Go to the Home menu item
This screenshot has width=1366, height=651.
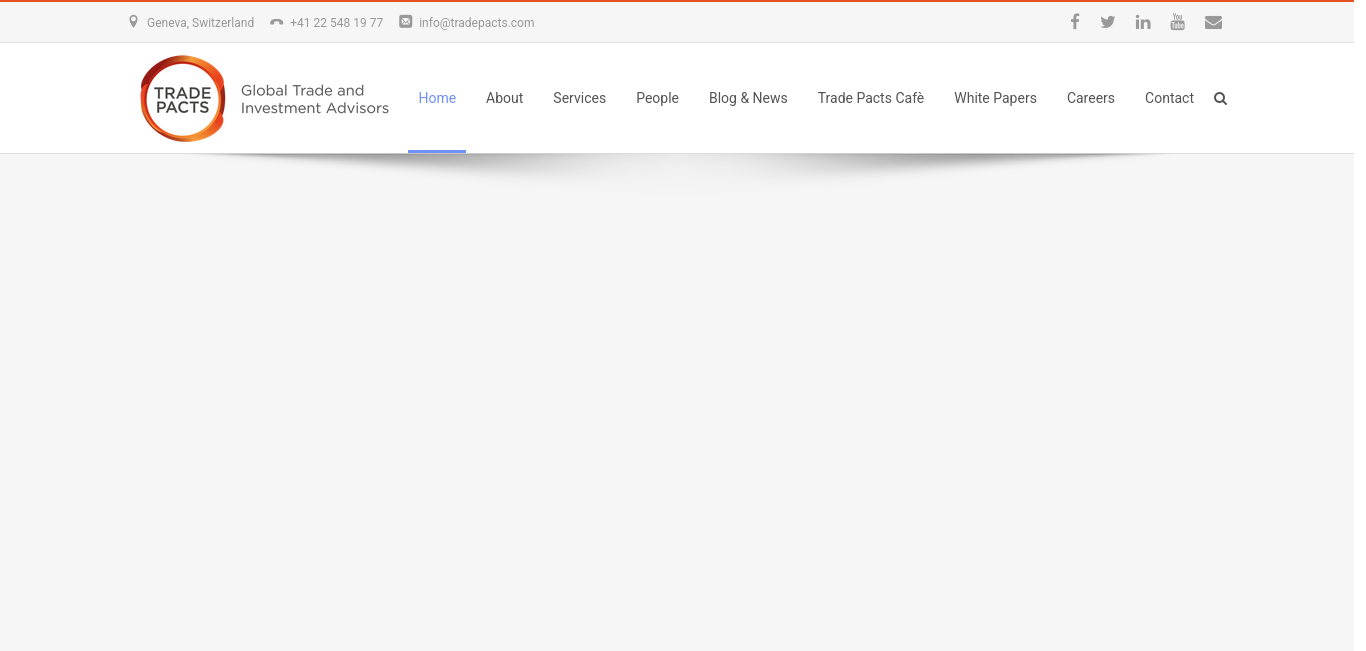coord(437,98)
